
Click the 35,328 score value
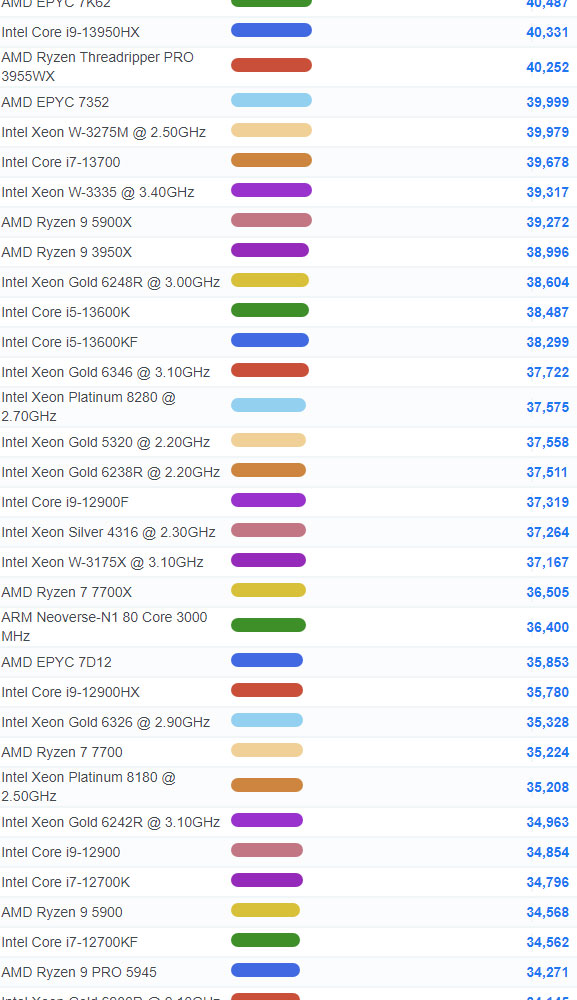pyautogui.click(x=547, y=722)
